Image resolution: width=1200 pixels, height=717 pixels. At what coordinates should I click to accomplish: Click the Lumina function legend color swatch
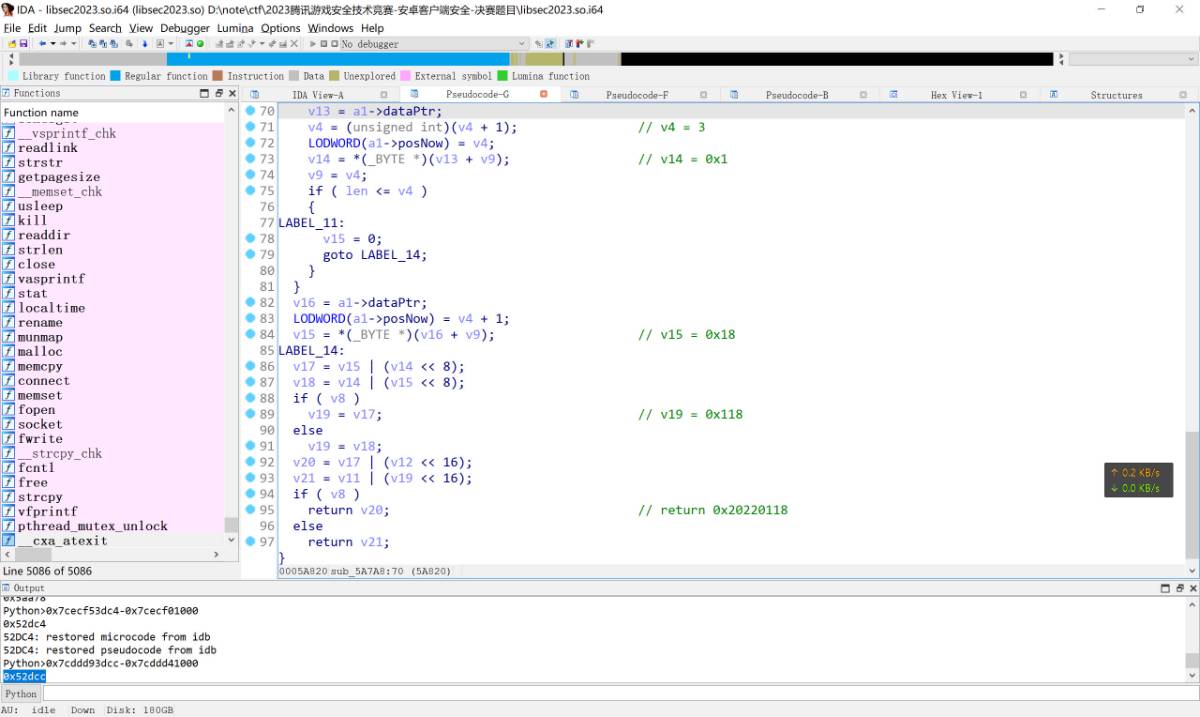click(502, 76)
